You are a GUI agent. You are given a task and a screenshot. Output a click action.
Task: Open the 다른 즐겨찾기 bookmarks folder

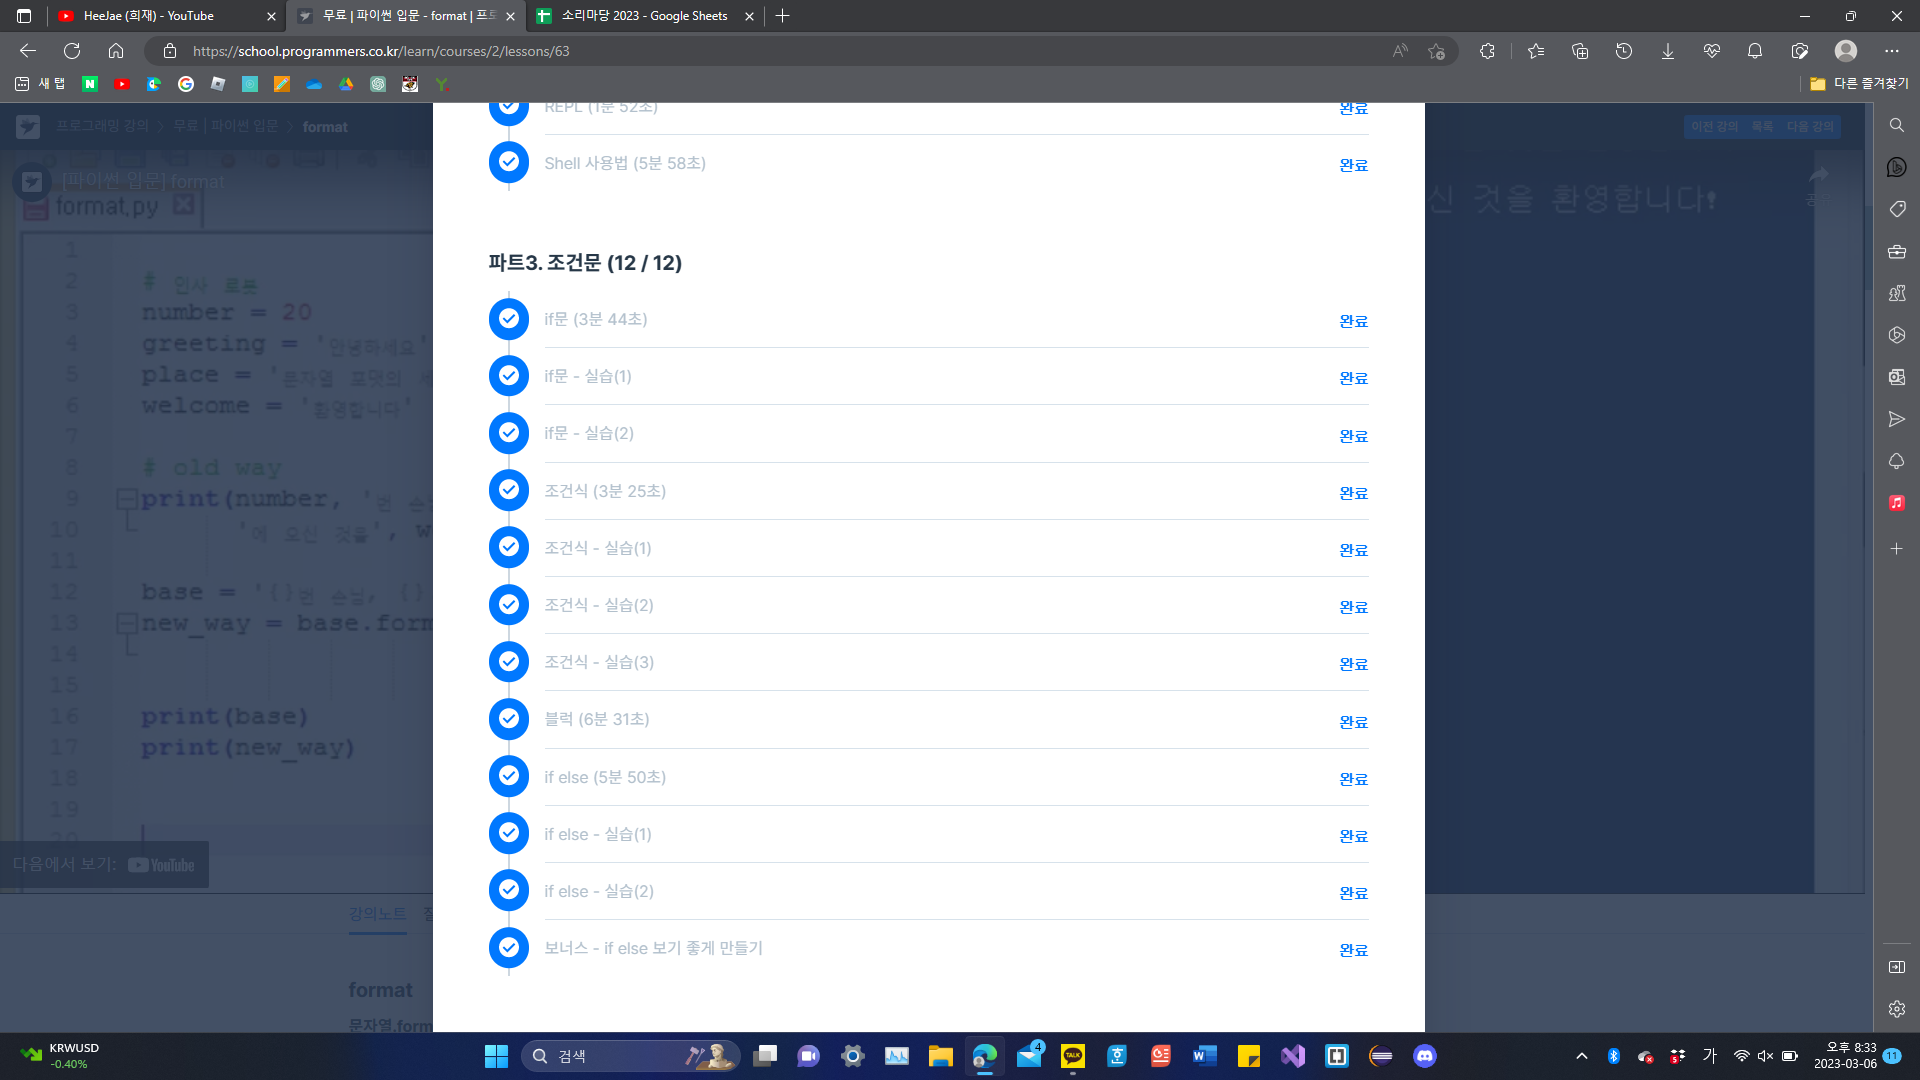[1859, 84]
